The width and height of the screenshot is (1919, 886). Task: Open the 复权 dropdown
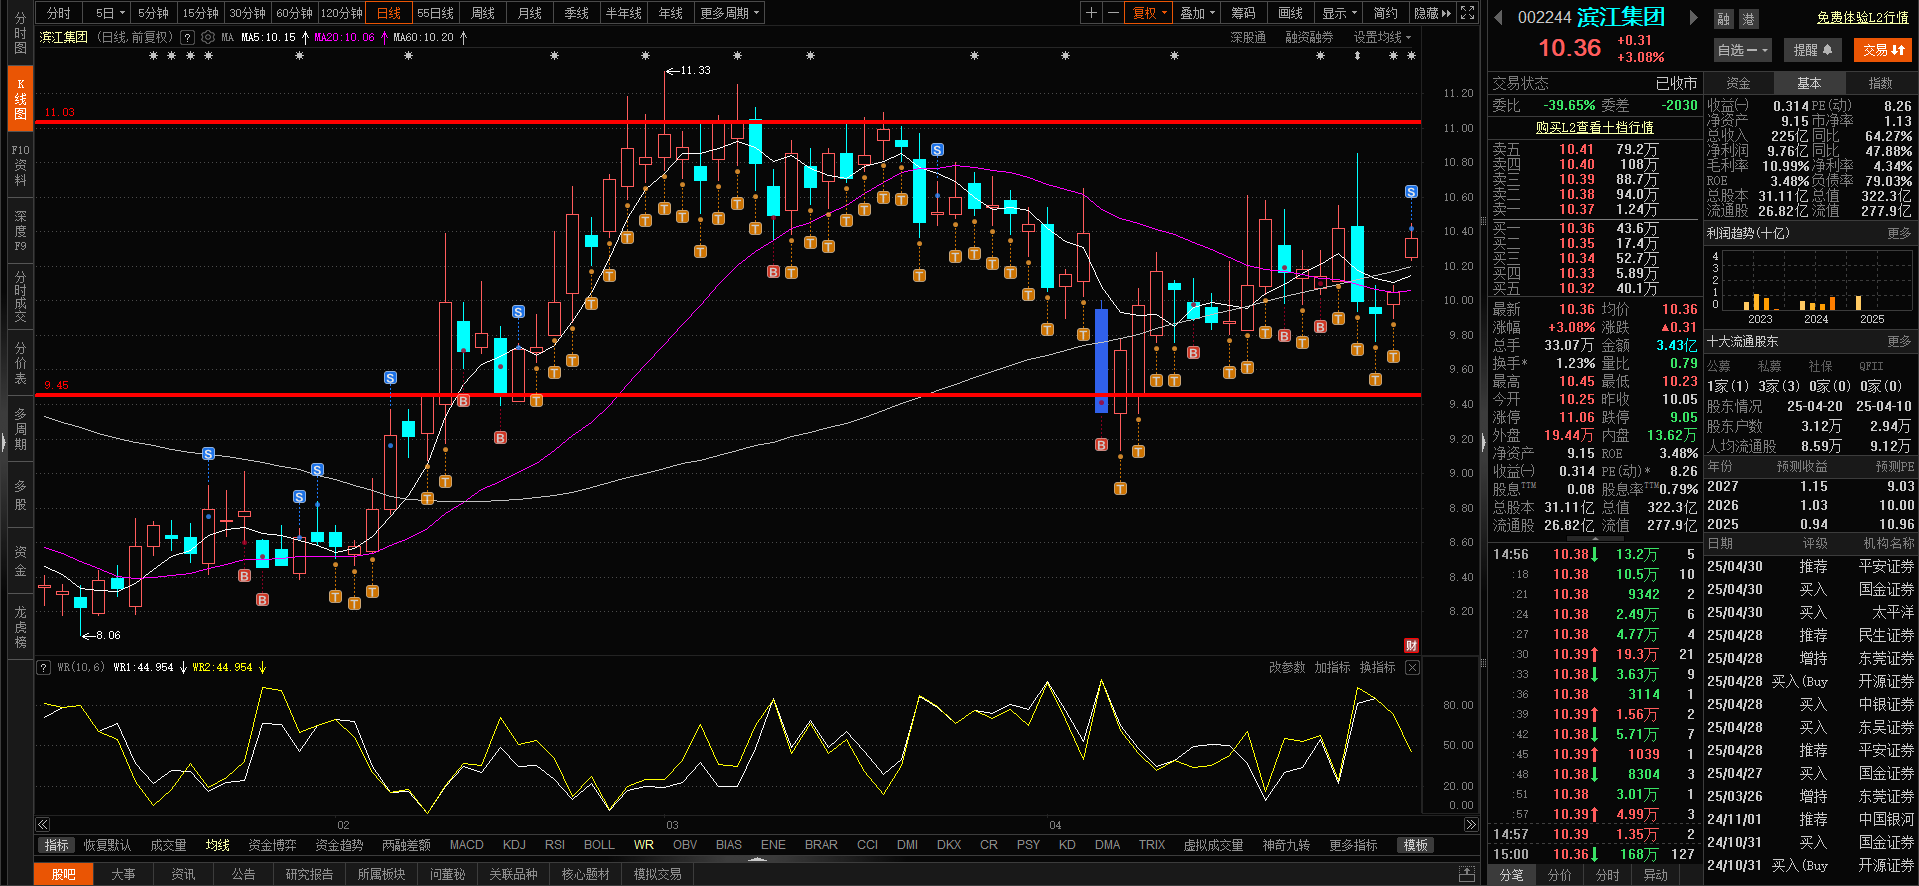(x=1149, y=13)
